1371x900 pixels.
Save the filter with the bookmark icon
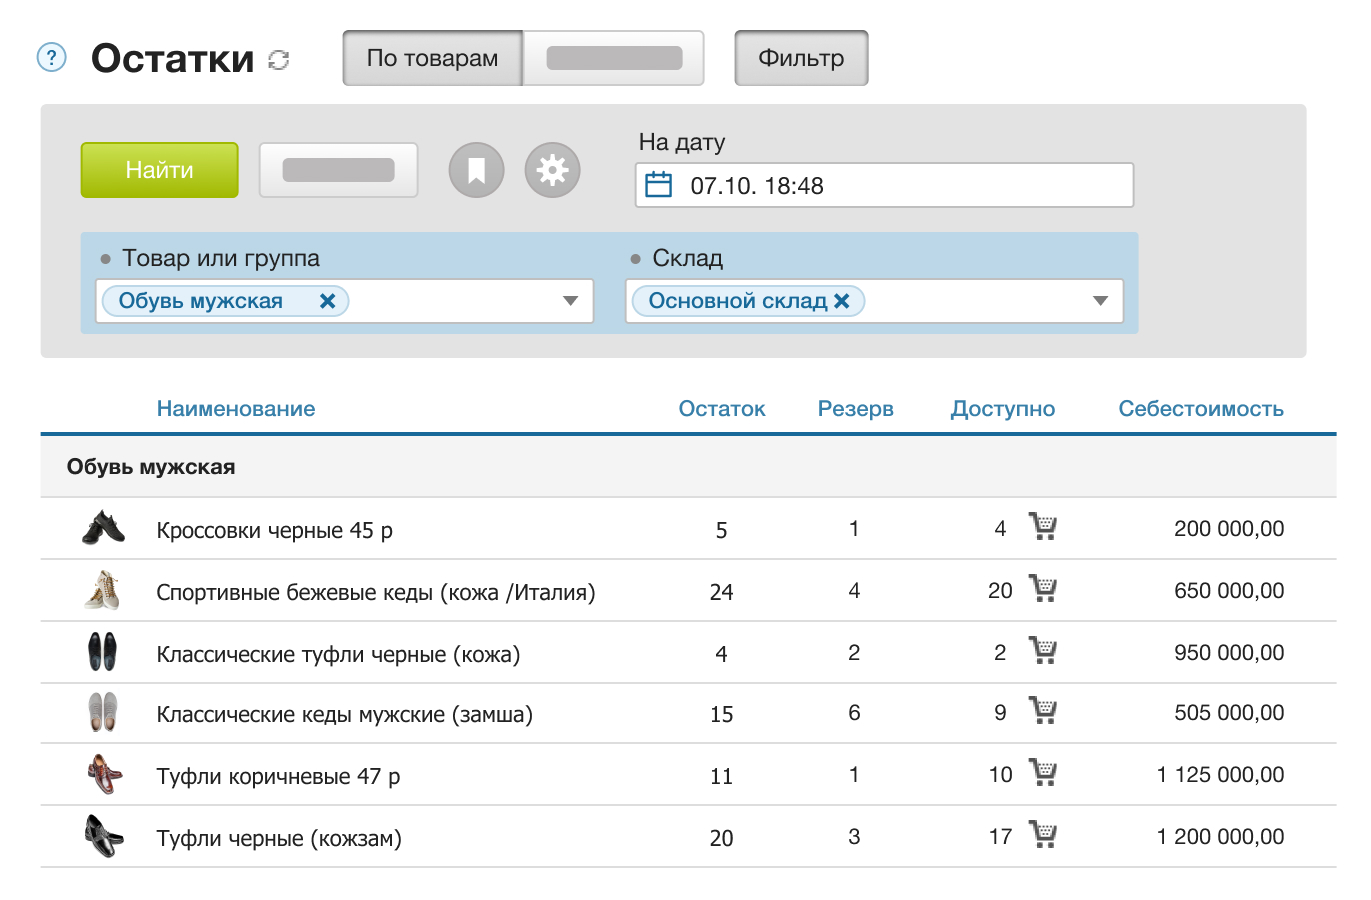tap(476, 170)
